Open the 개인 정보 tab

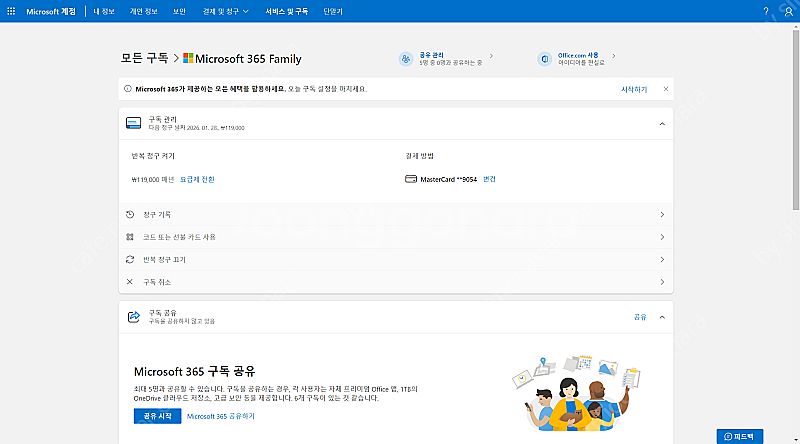pyautogui.click(x=143, y=11)
